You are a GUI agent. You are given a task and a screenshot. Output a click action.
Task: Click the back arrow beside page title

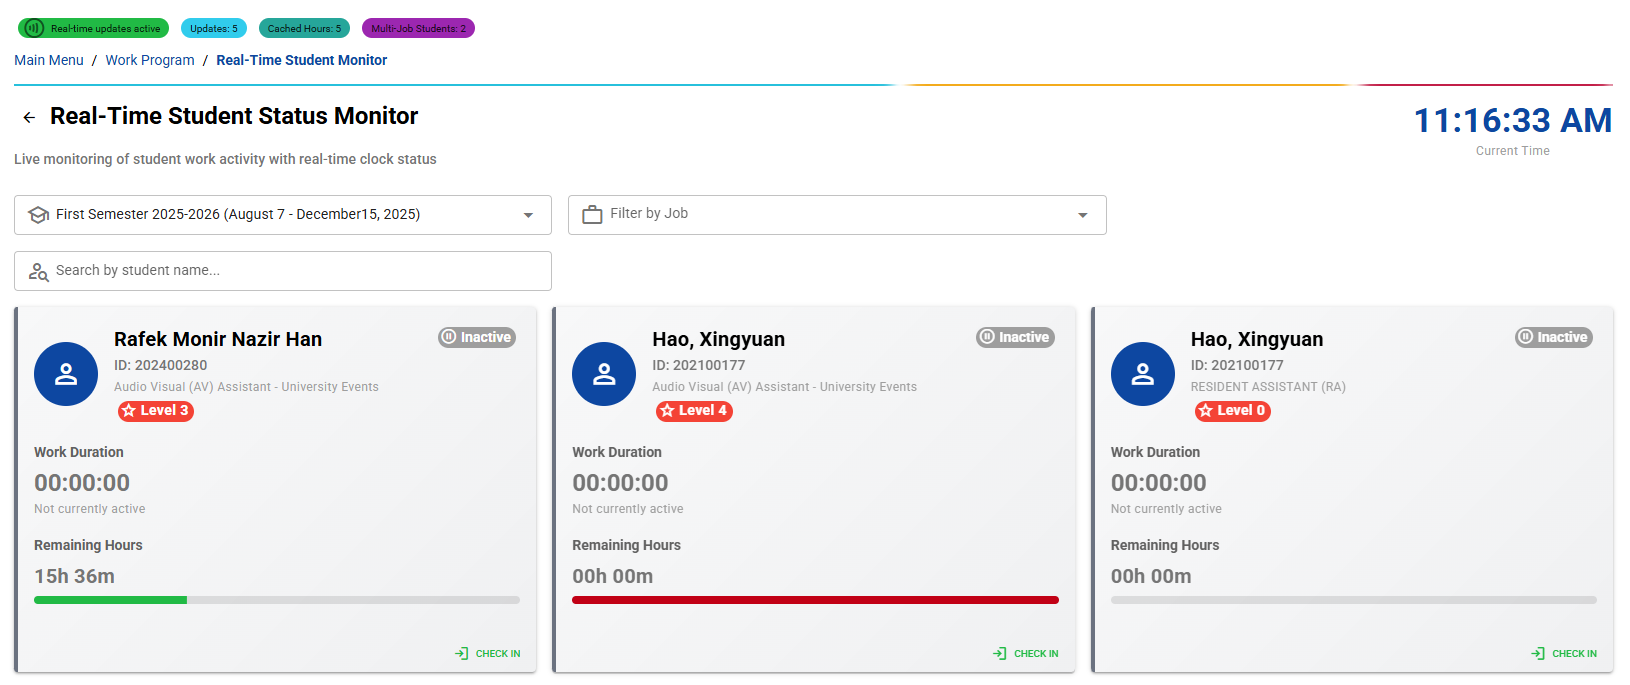(29, 117)
